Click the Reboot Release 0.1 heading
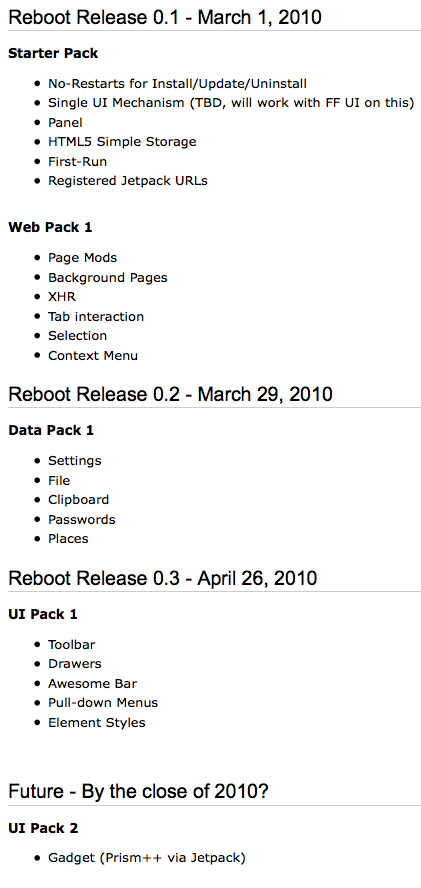 coord(165,17)
